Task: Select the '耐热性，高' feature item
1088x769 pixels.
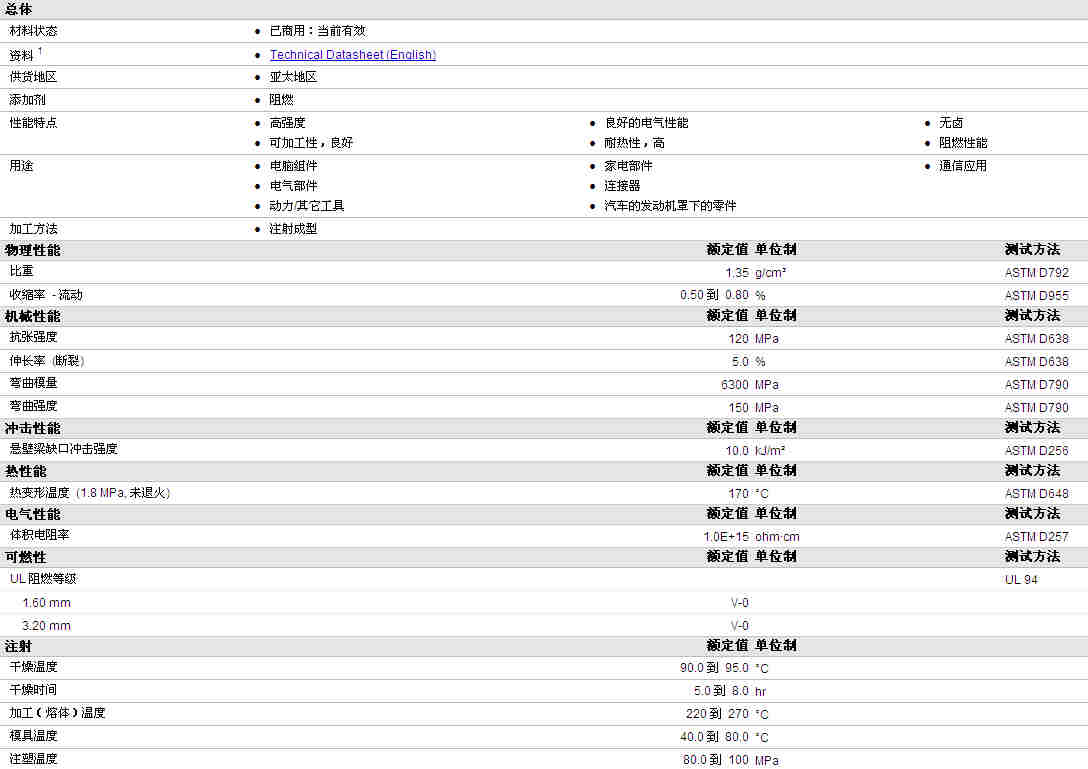Action: (x=634, y=143)
